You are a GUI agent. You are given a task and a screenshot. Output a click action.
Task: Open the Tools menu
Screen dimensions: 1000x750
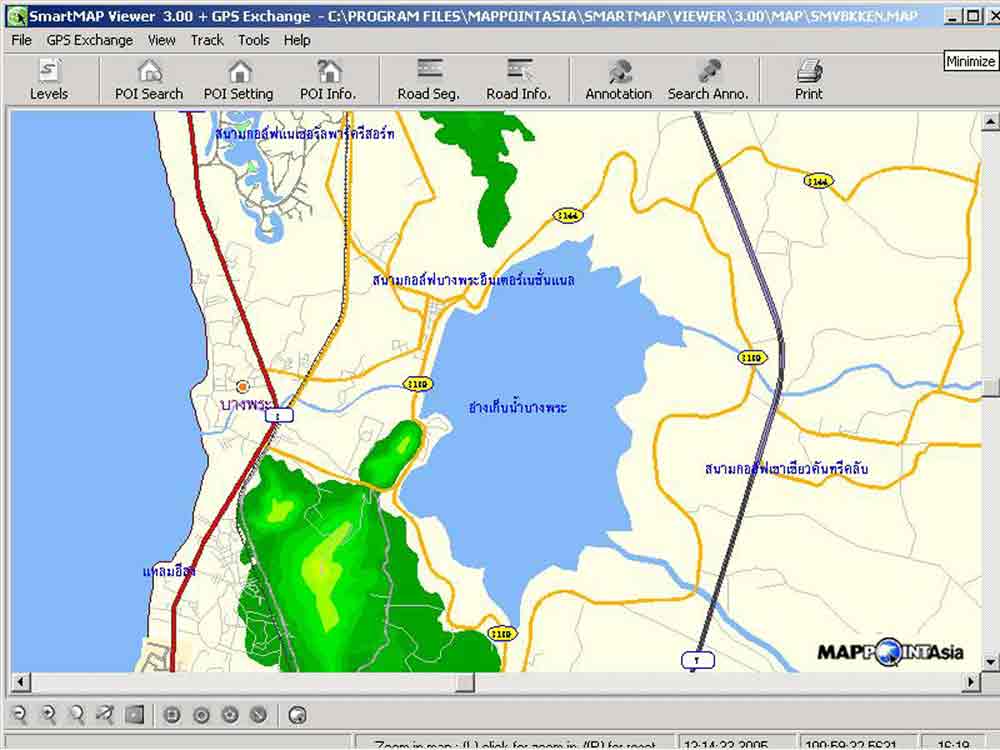click(x=253, y=40)
